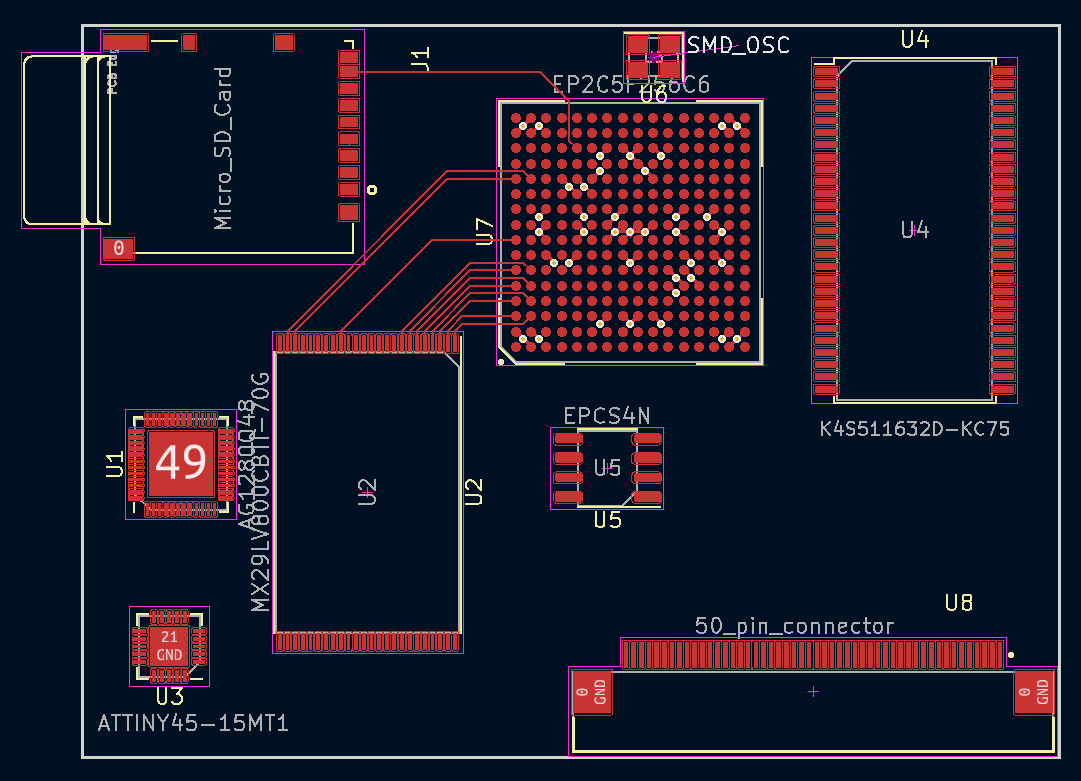
Task: Click the U8 reference designator
Action: 959,603
